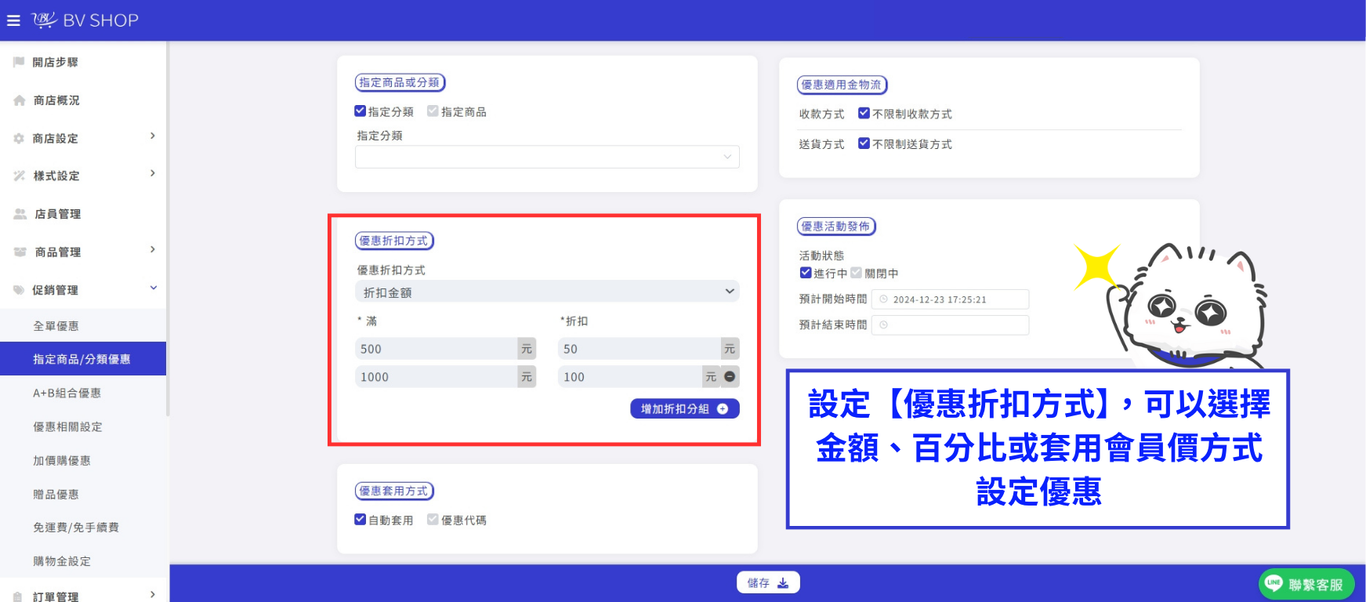The height and width of the screenshot is (602, 1366).
Task: Toggle the 不限制送貨方式 checkbox
Action: pyautogui.click(x=864, y=144)
